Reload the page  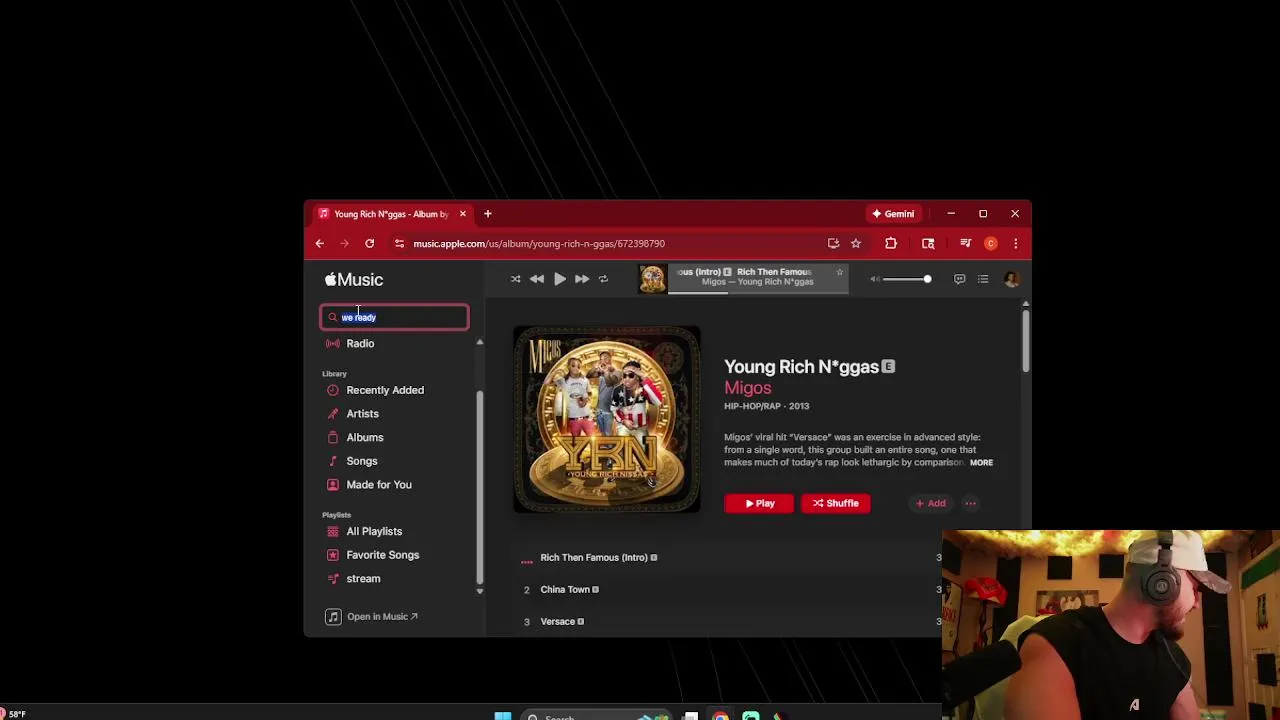369,243
